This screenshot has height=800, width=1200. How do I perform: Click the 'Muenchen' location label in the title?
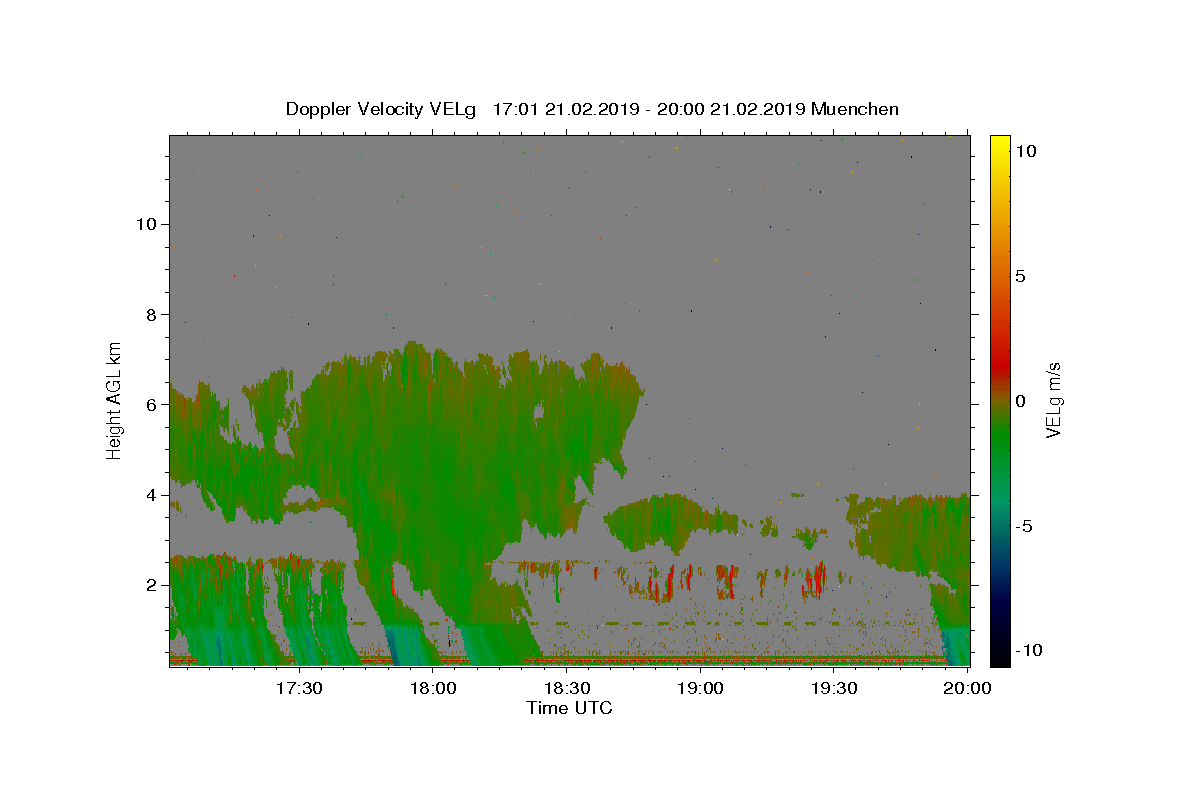[x=855, y=109]
